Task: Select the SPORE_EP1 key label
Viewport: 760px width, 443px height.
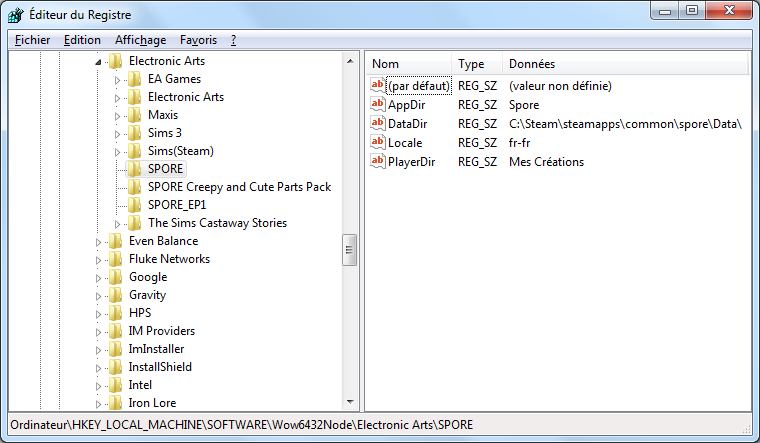Action: 177,205
